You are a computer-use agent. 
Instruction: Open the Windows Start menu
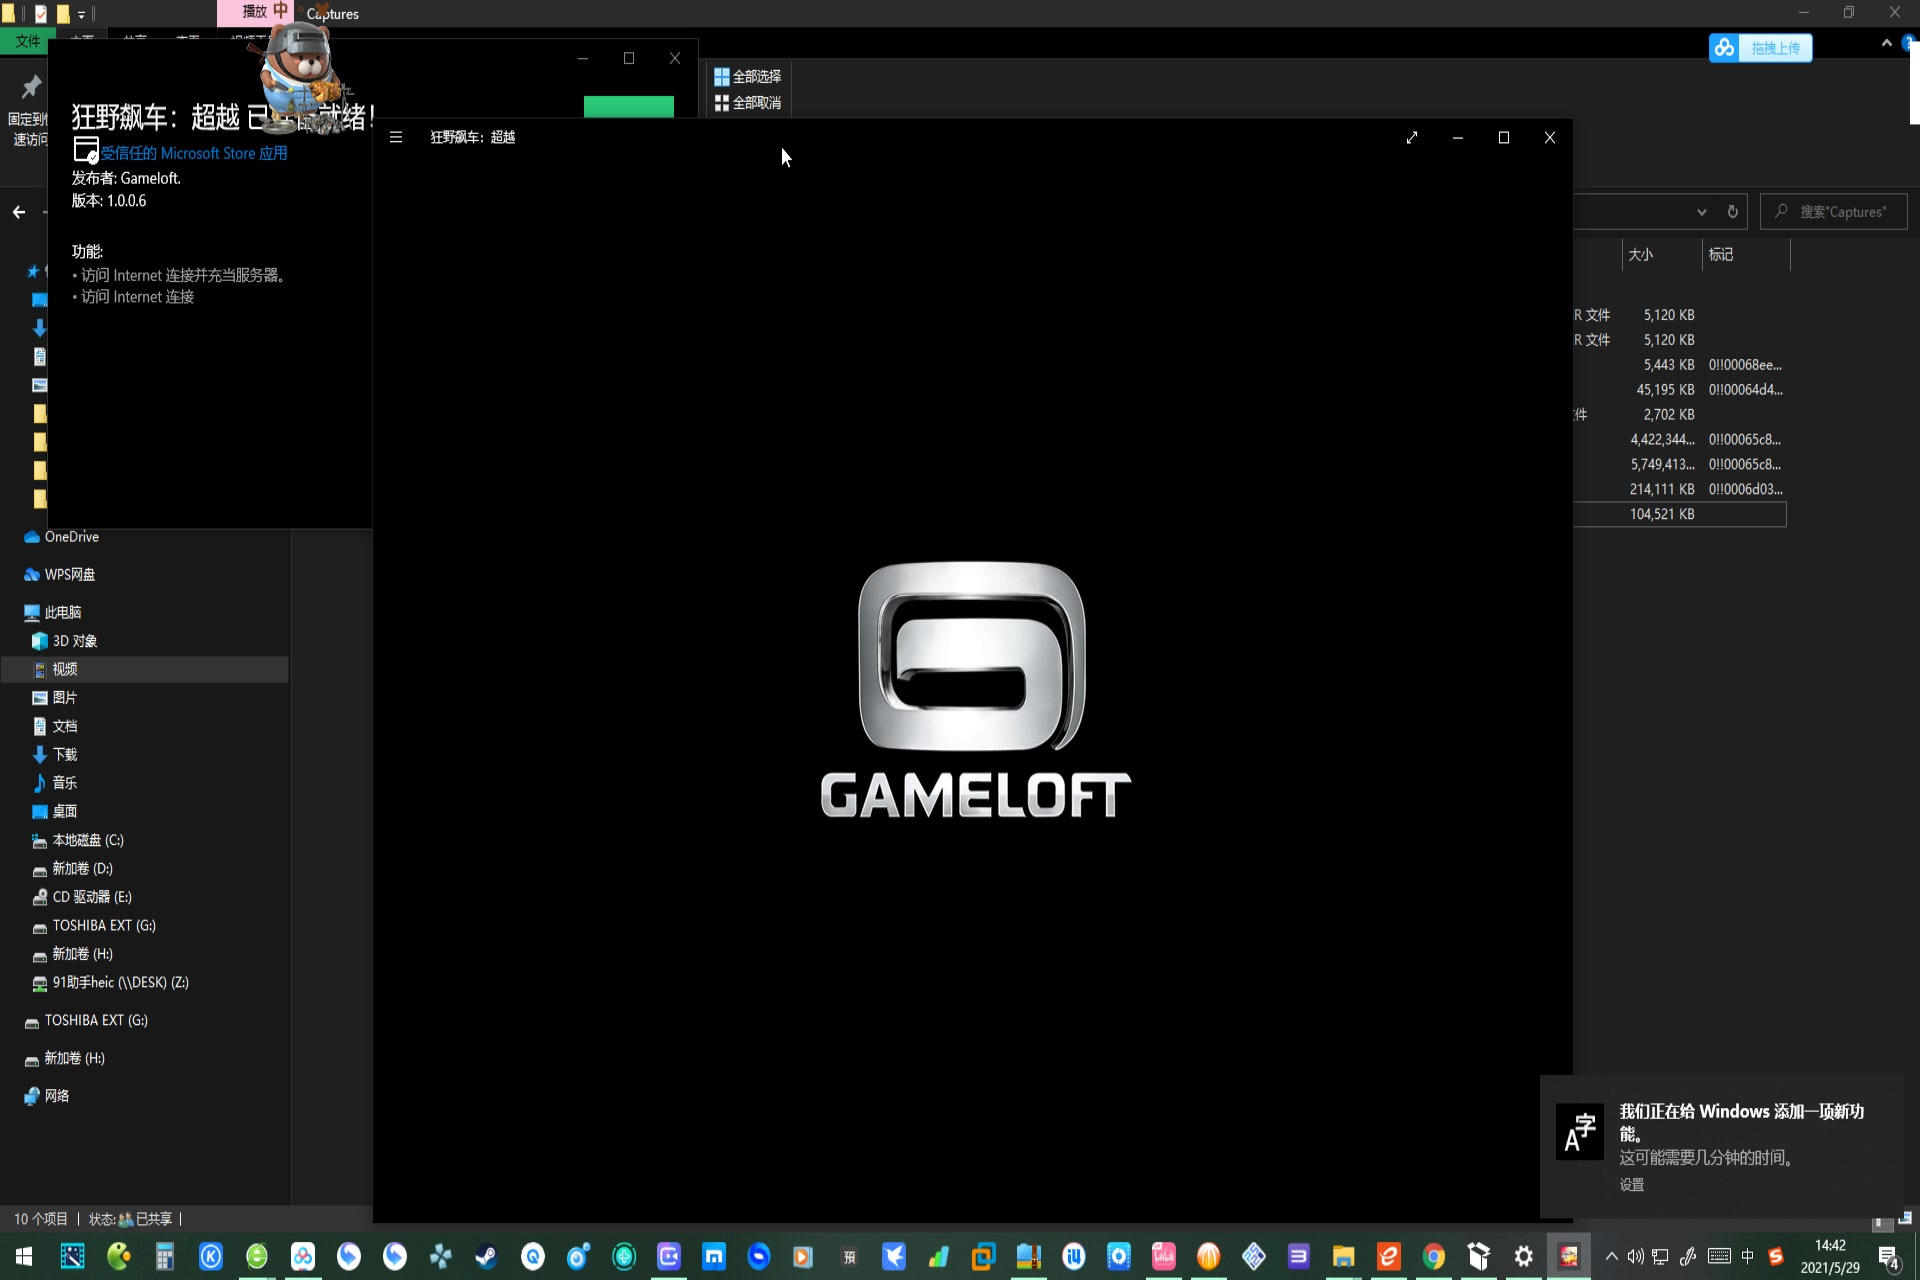click(x=24, y=1256)
